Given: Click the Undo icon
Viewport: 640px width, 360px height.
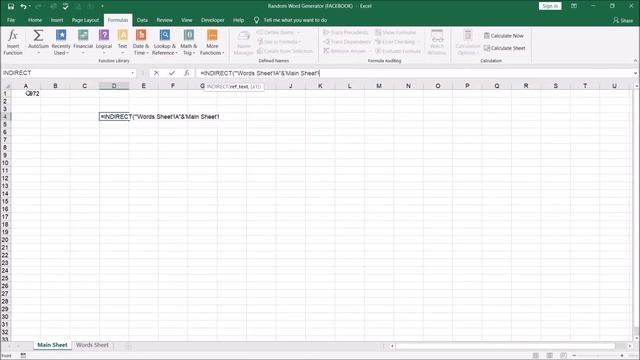Looking at the screenshot, I should click(23, 6).
